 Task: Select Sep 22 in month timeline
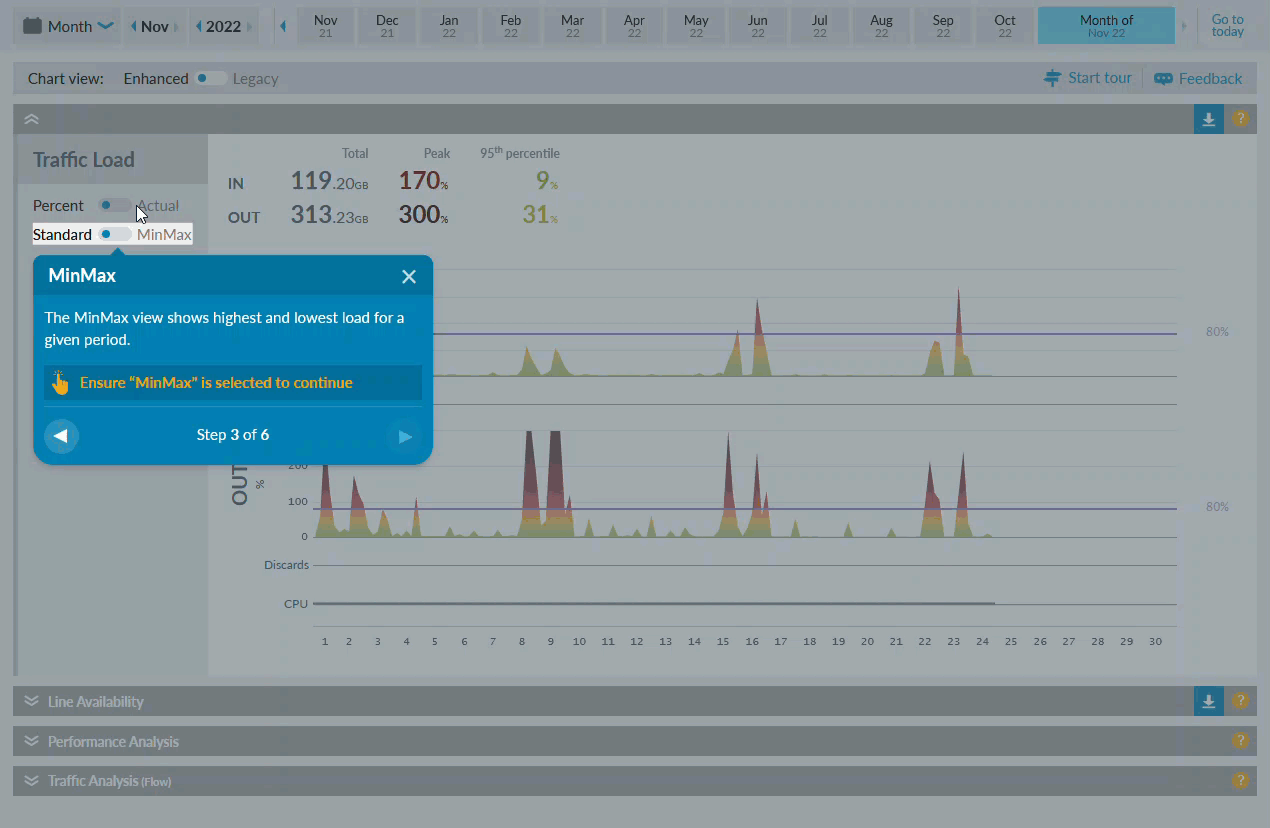[x=942, y=26]
